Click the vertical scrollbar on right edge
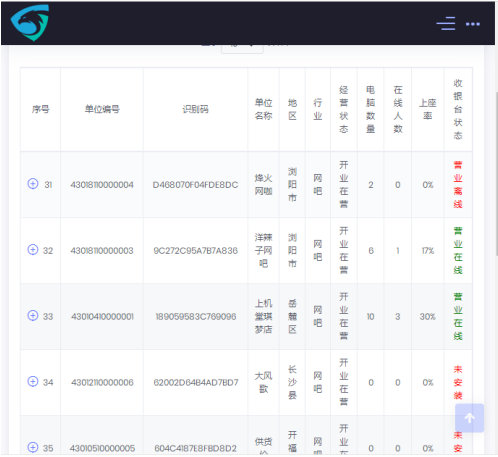The image size is (498, 457). coord(496,173)
